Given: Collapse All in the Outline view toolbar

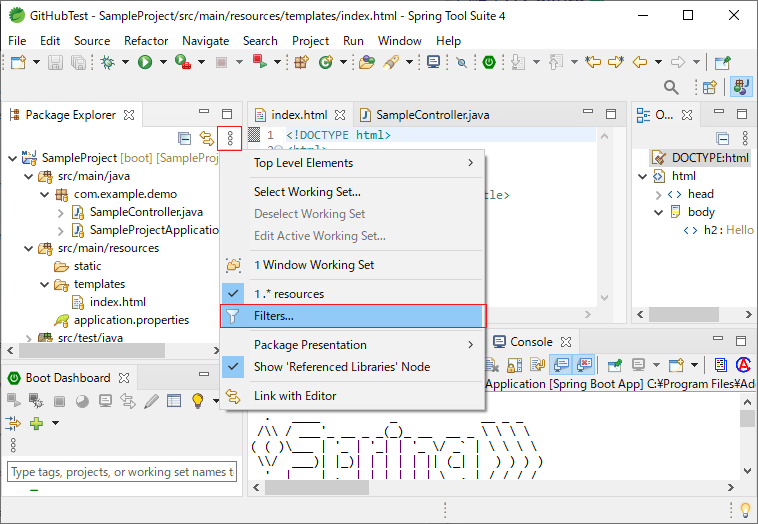Looking at the screenshot, I should tap(723, 139).
